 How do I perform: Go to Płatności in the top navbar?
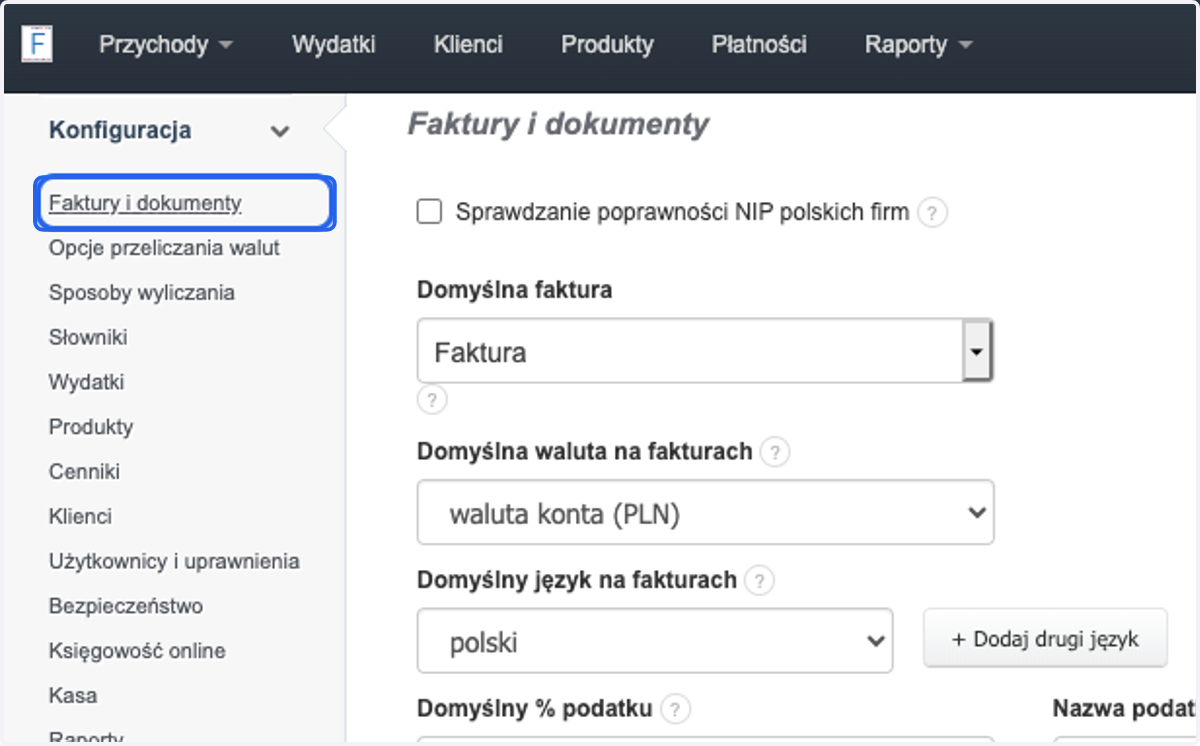coord(759,45)
